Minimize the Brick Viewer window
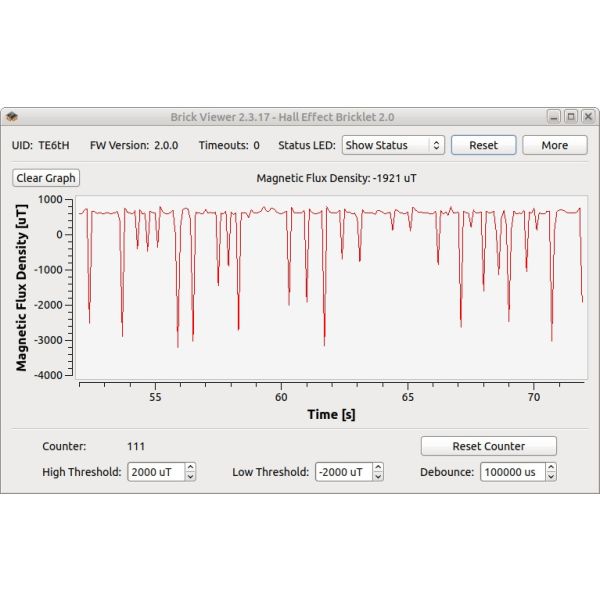 coord(553,117)
